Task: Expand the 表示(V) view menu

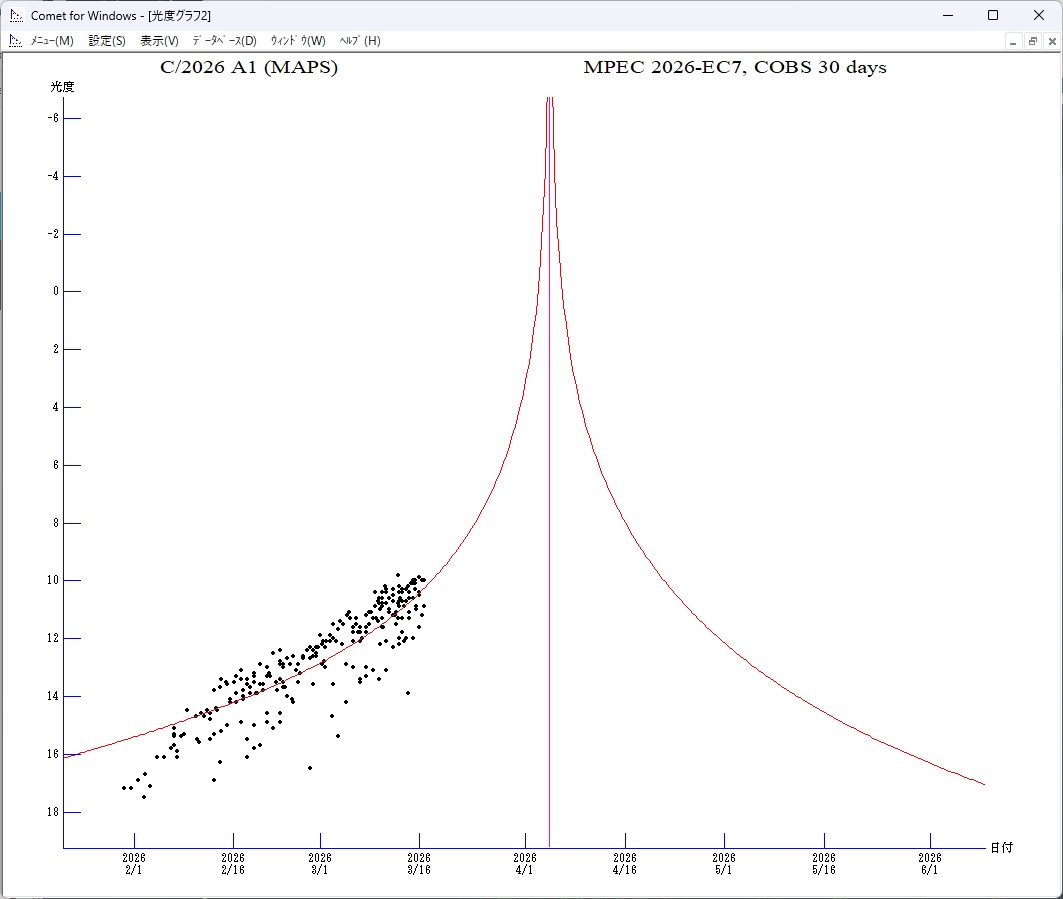Action: pyautogui.click(x=159, y=41)
